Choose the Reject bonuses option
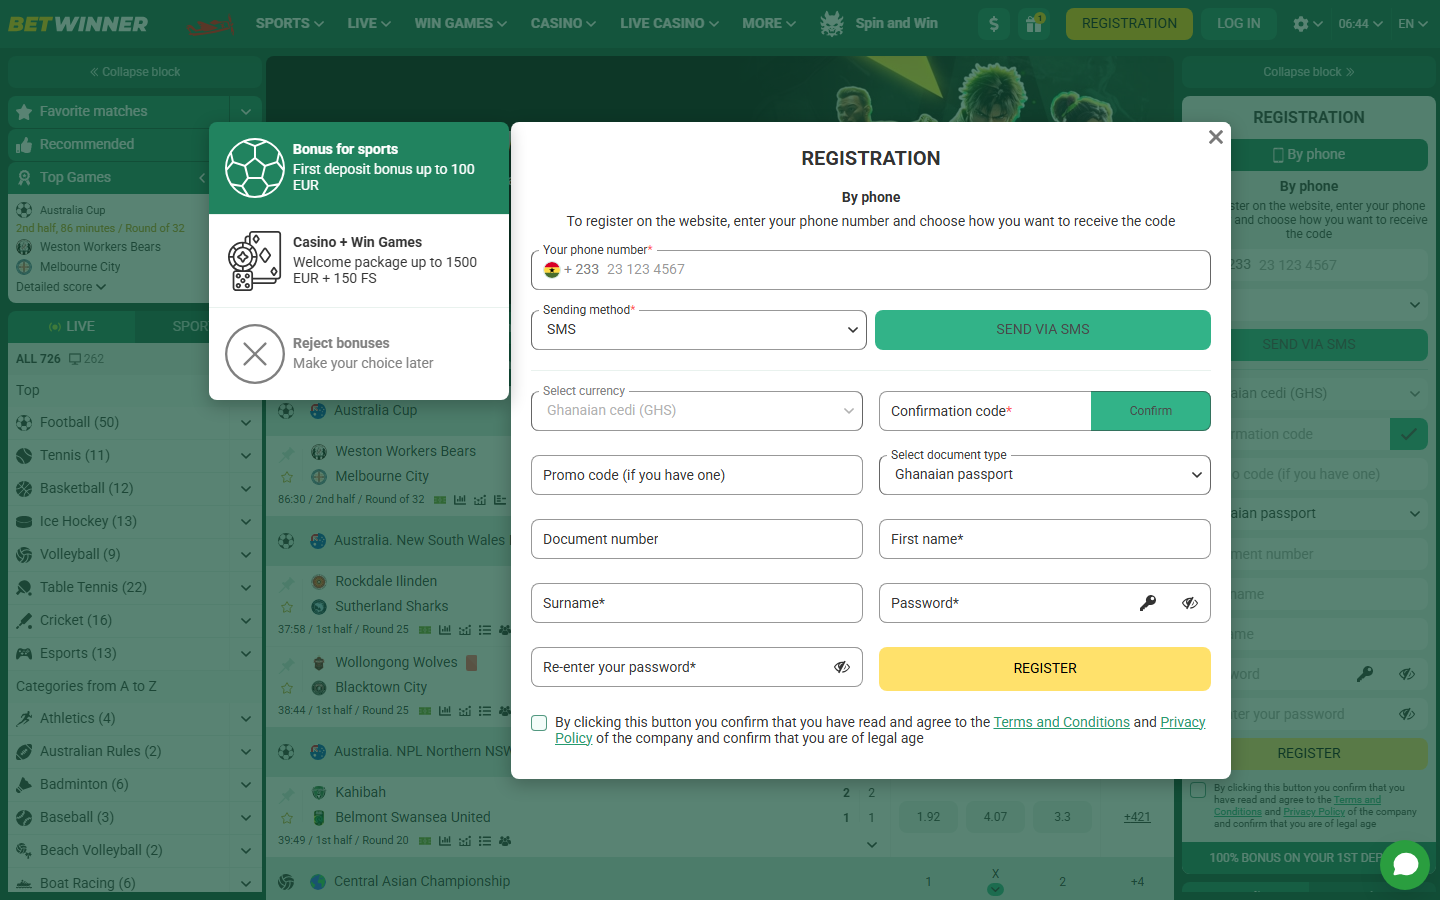This screenshot has height=900, width=1440. click(x=359, y=354)
